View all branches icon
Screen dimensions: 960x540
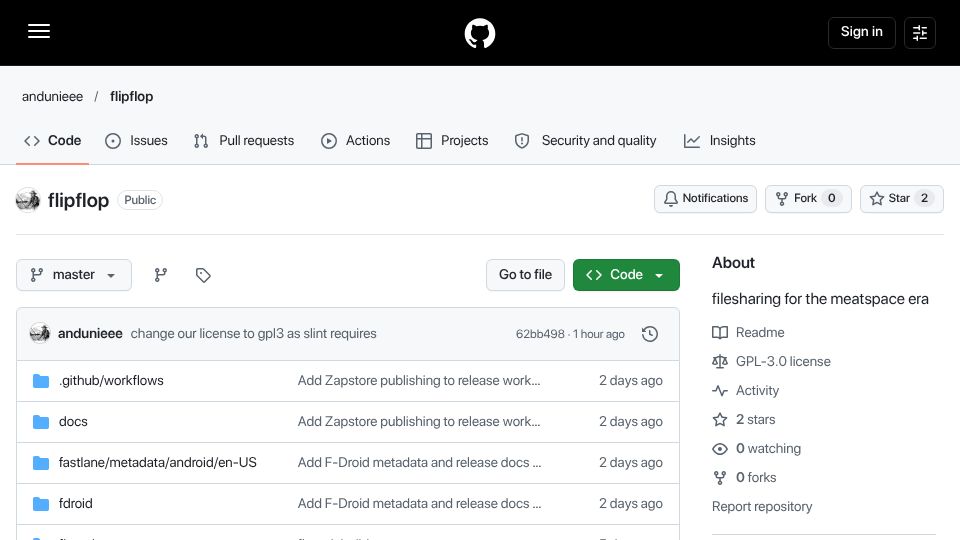[160, 275]
